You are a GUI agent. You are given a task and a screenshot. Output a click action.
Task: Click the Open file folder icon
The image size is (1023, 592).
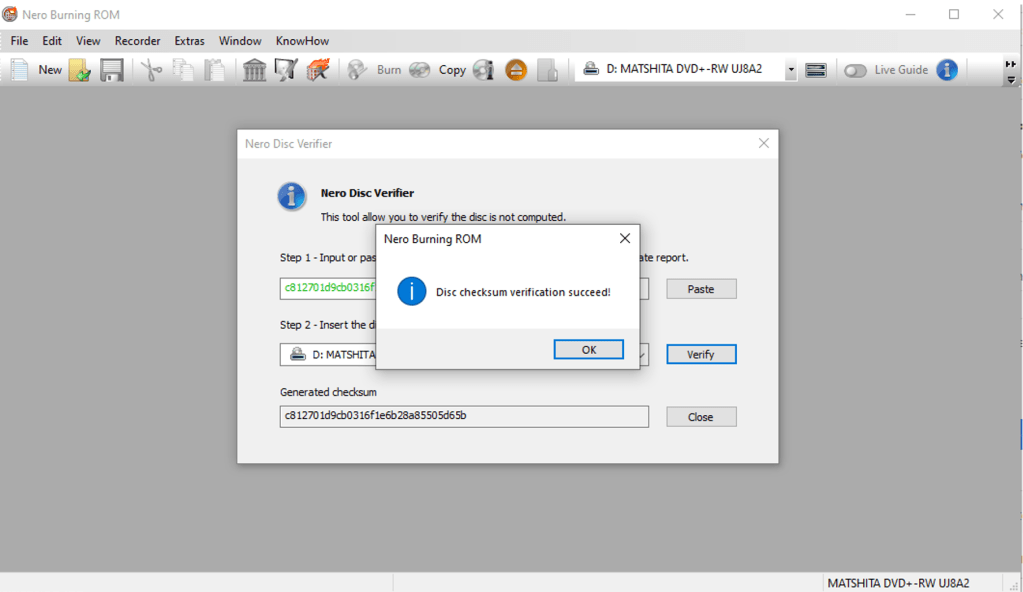(80, 70)
